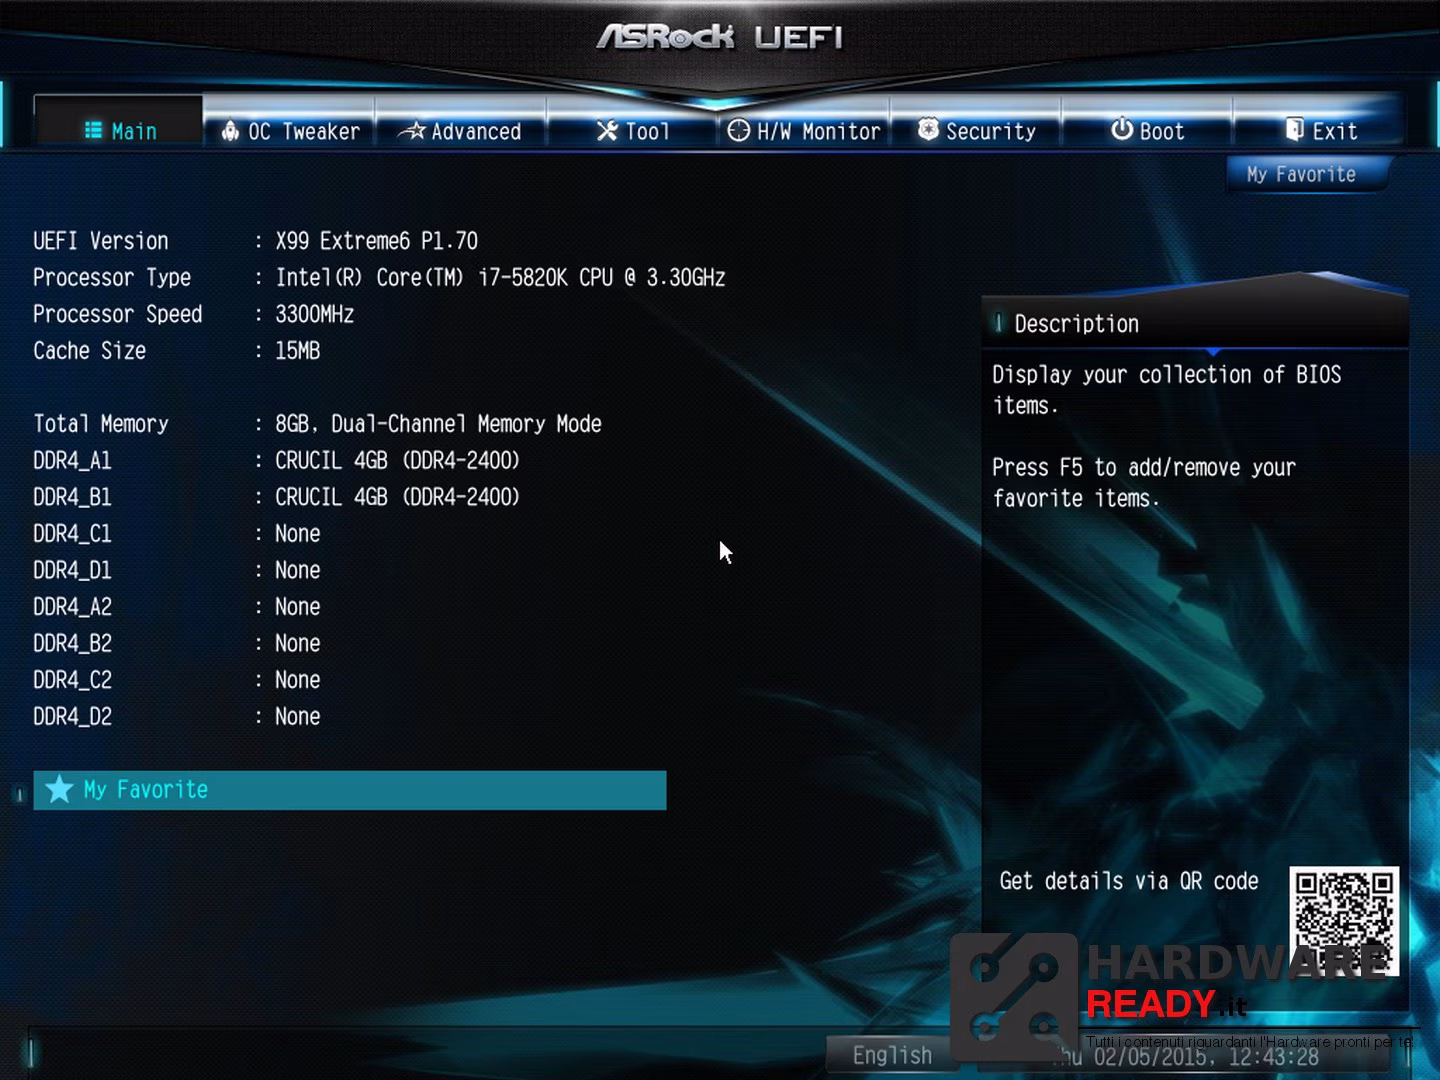
Task: Click the Processor Type label
Action: coord(112,278)
